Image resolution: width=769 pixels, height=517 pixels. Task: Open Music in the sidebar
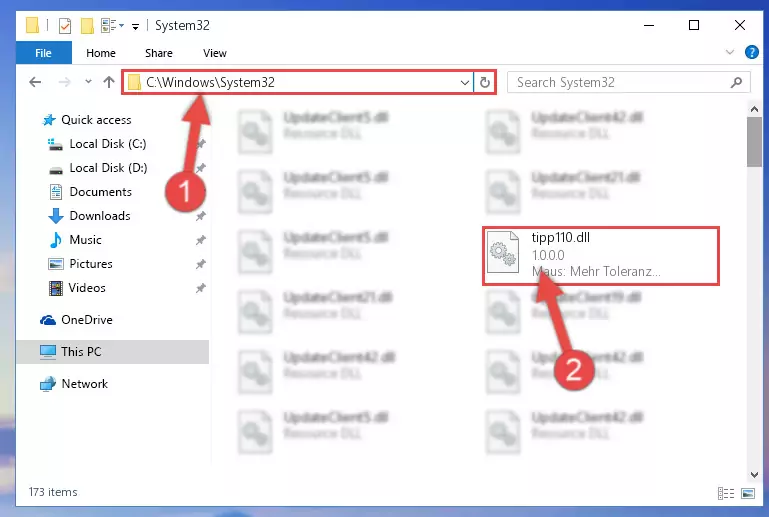pos(85,240)
